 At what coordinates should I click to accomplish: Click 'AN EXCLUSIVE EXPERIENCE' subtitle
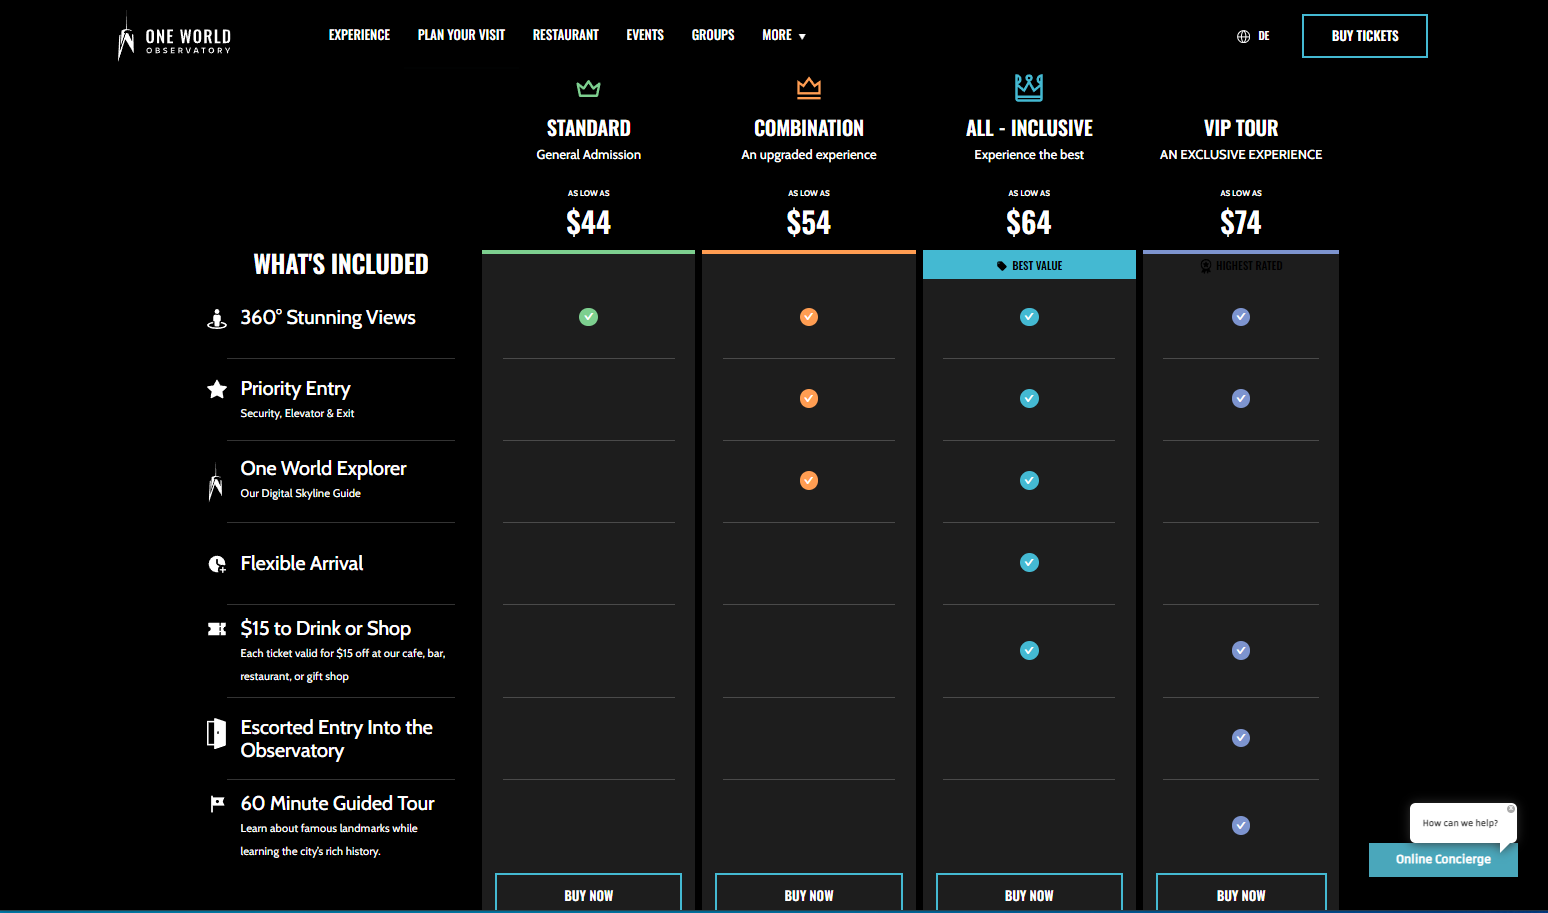[1241, 155]
